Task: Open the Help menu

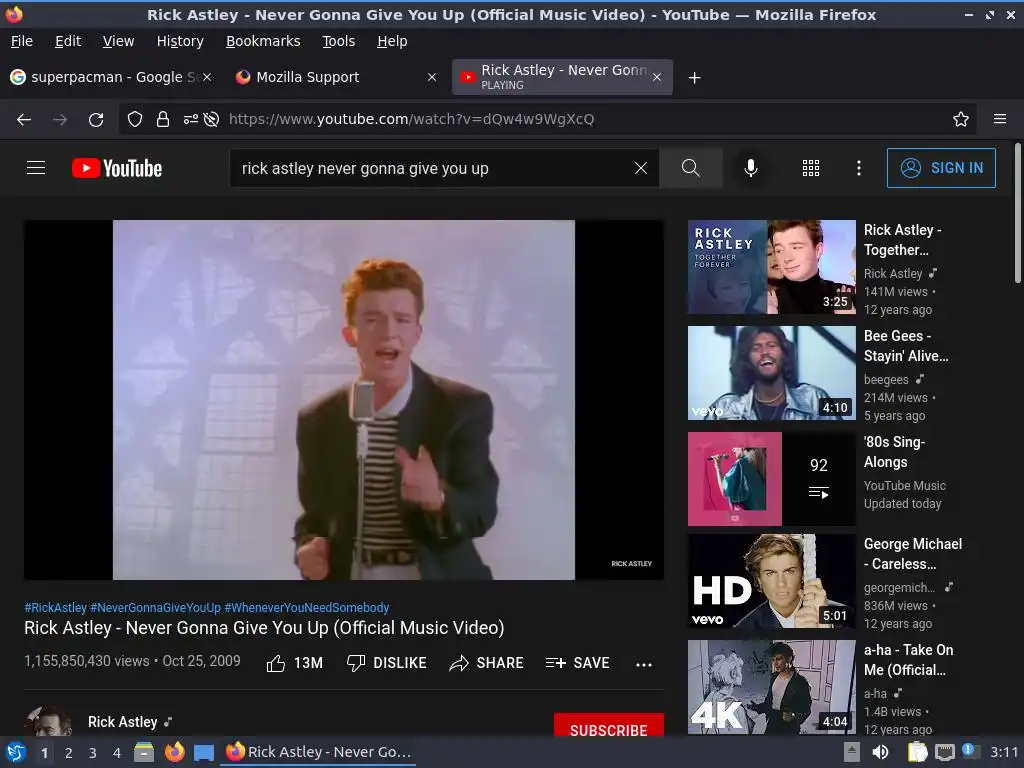Action: click(x=392, y=41)
